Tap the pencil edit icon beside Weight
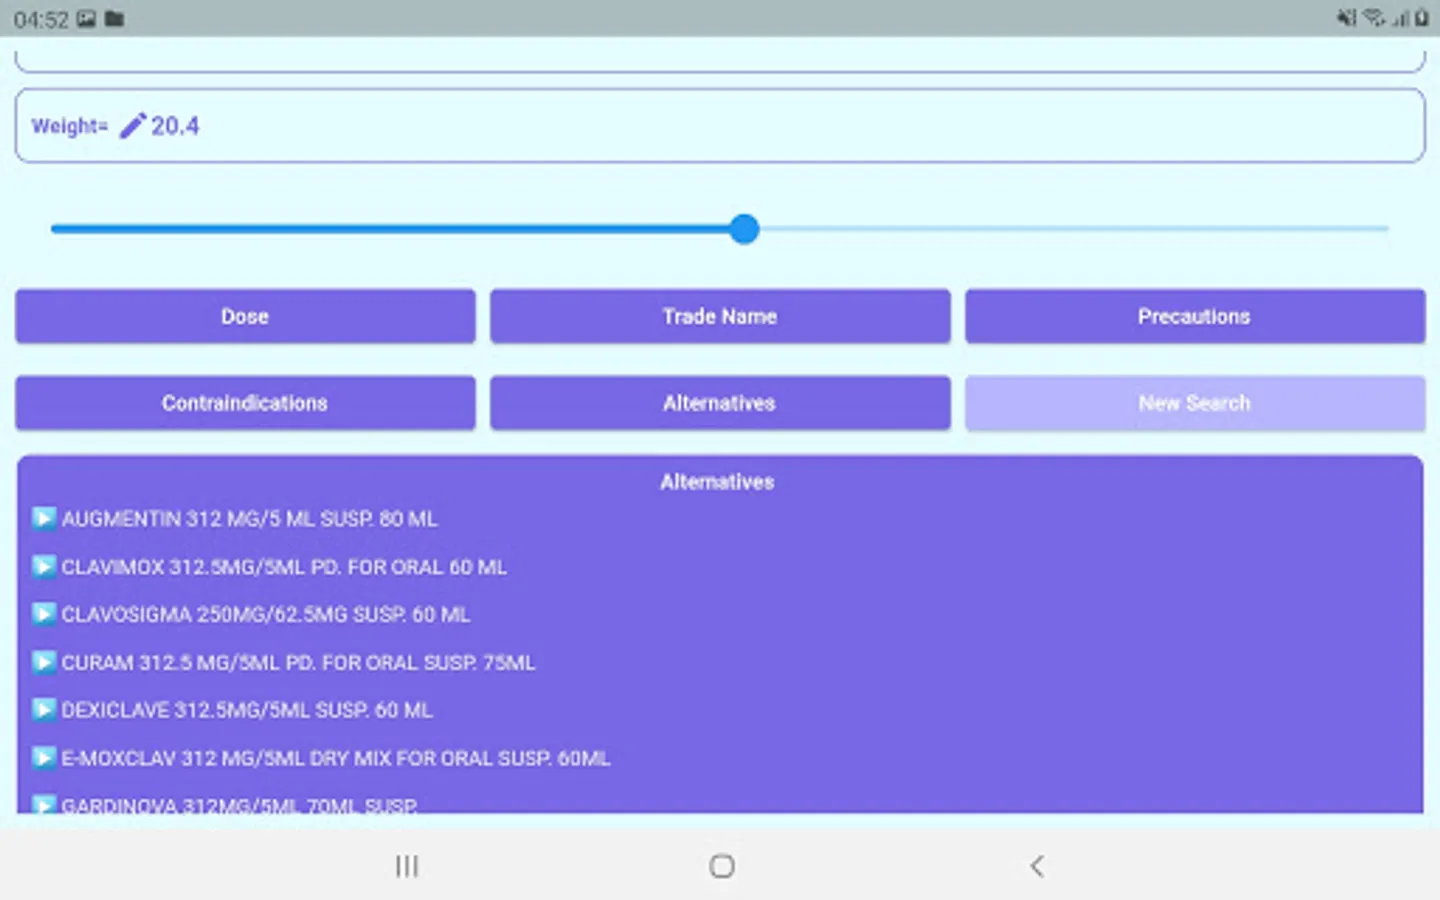 [x=132, y=126]
